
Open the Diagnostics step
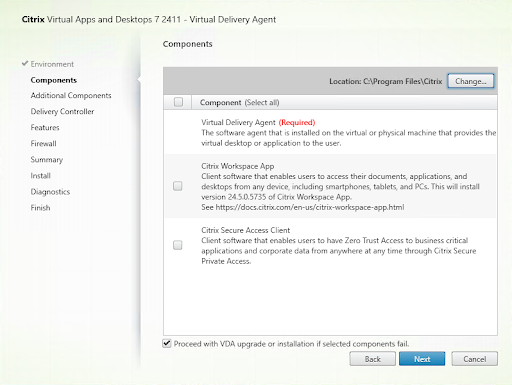50,192
